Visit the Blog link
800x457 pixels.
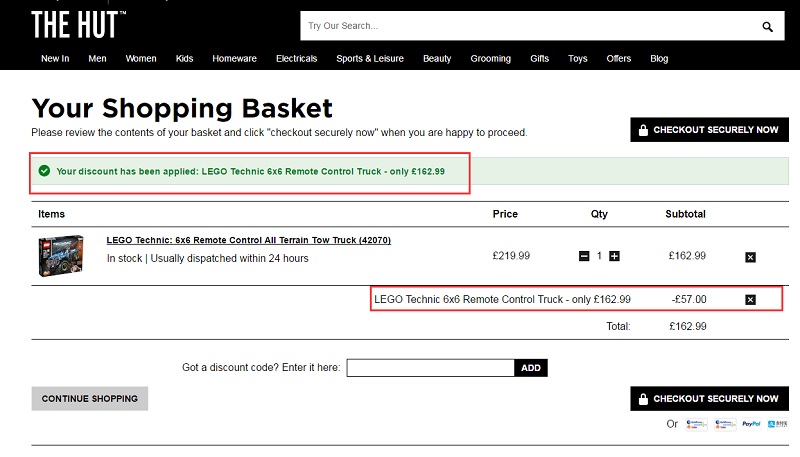click(x=659, y=59)
